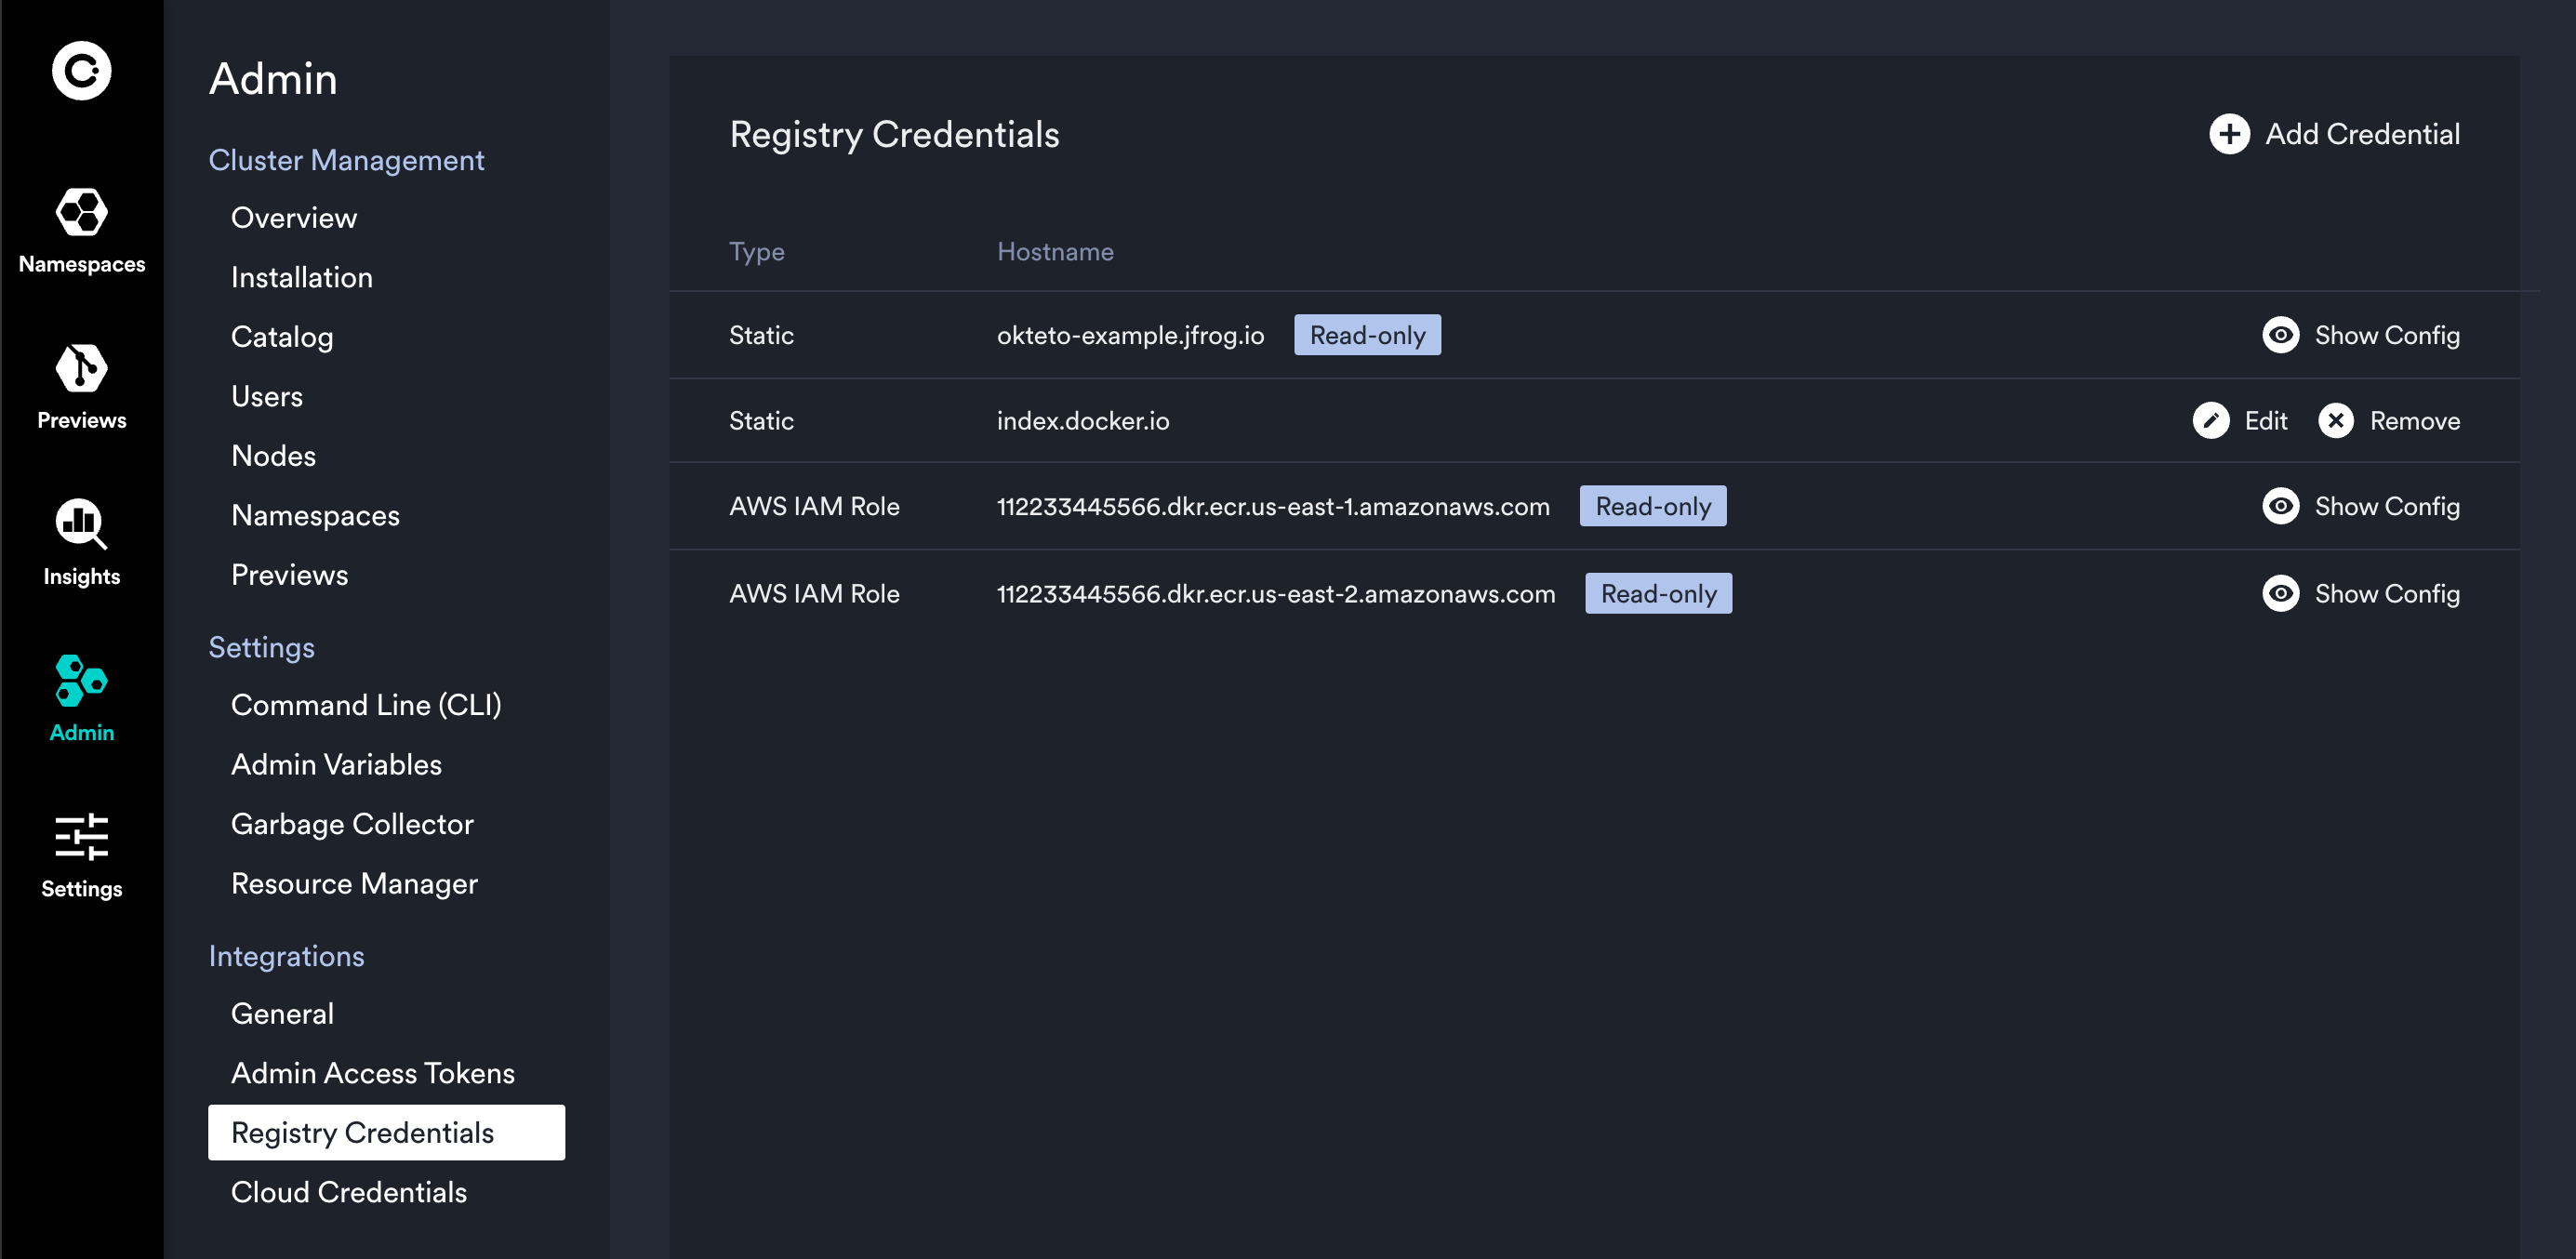Remove the index.docker.io credential

2390,421
